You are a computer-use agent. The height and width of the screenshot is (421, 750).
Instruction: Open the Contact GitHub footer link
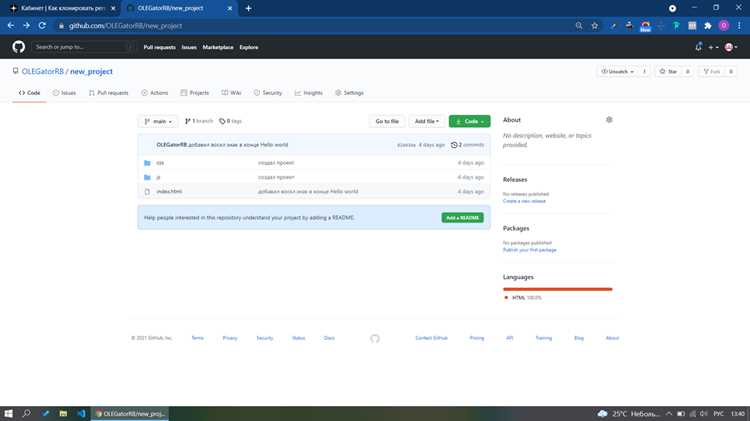431,338
